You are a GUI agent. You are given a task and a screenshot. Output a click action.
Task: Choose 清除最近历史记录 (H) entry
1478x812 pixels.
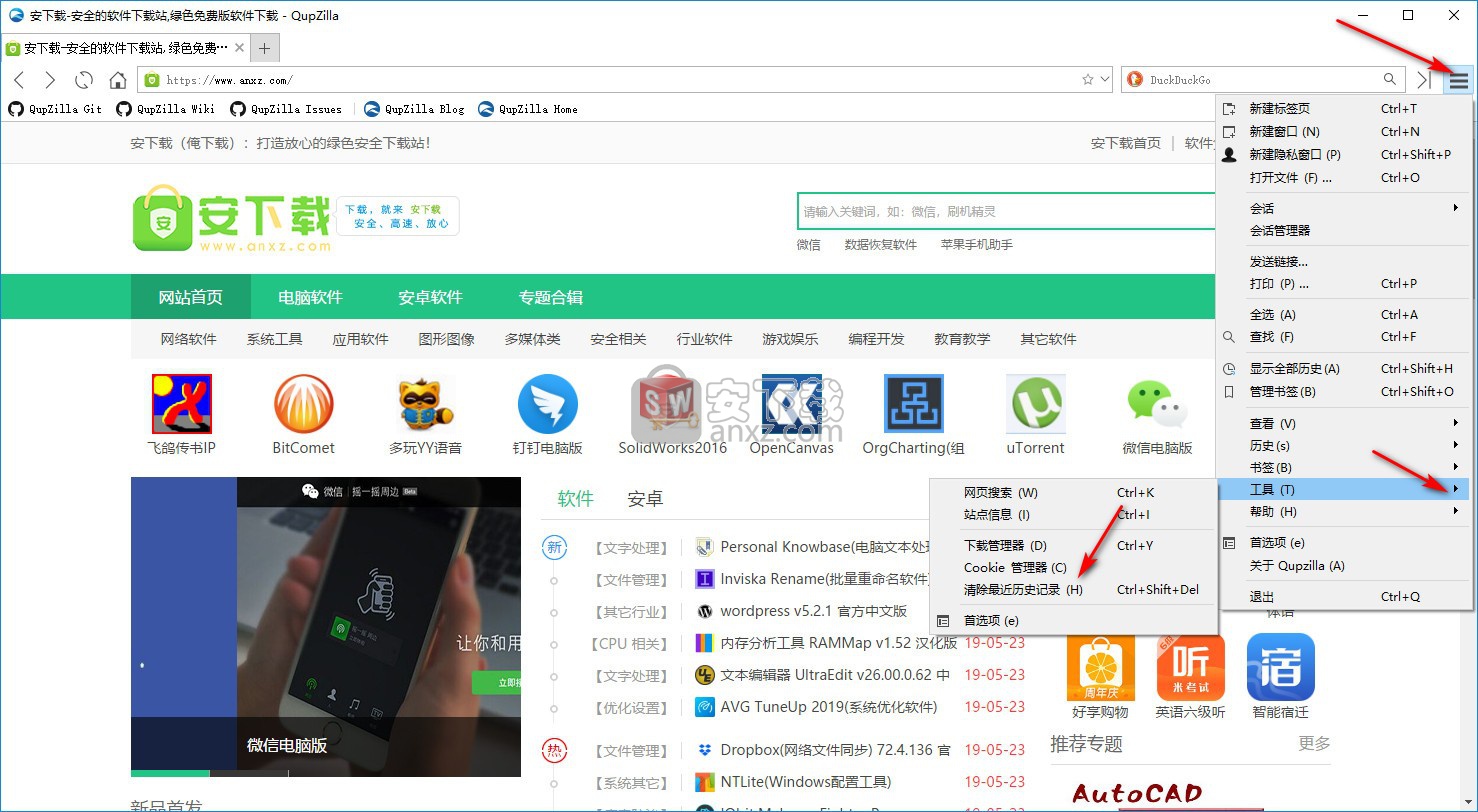click(1073, 589)
